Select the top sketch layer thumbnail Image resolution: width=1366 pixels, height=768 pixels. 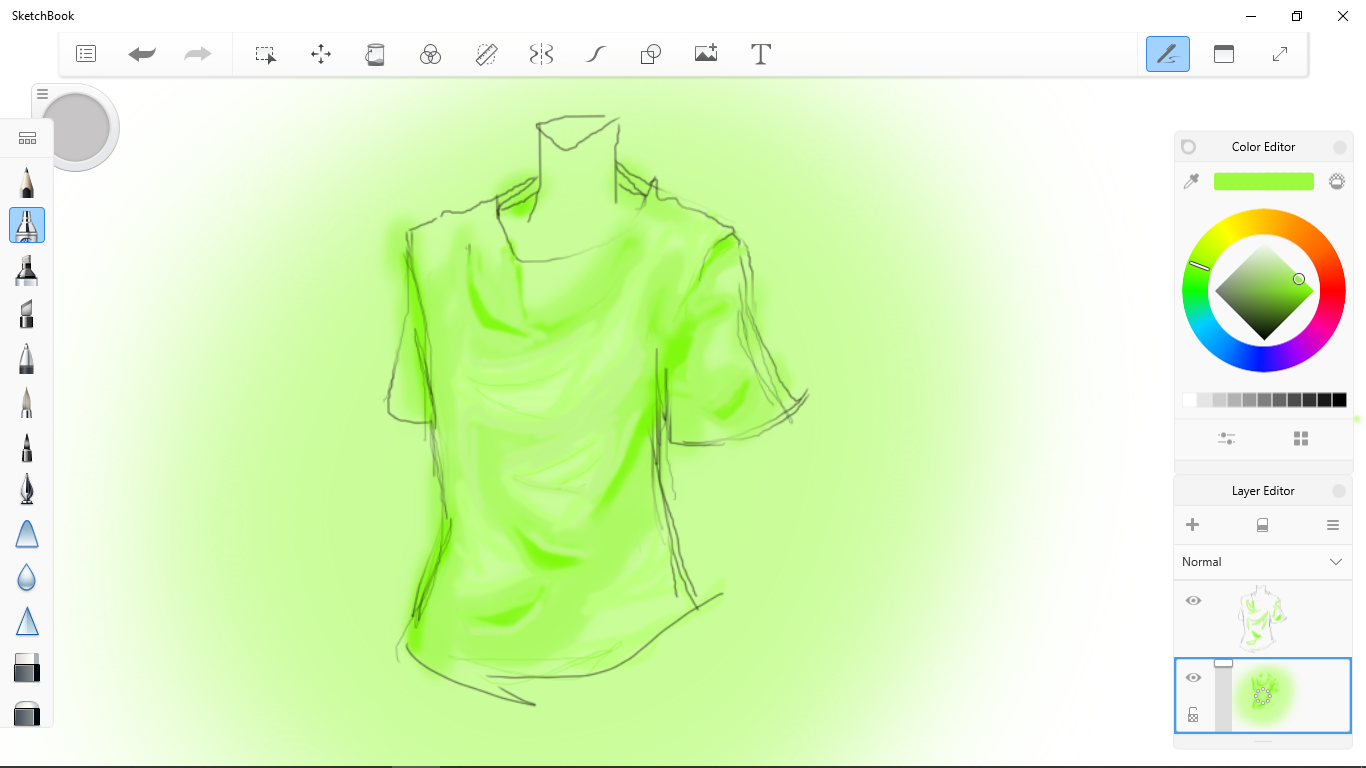(x=1262, y=618)
